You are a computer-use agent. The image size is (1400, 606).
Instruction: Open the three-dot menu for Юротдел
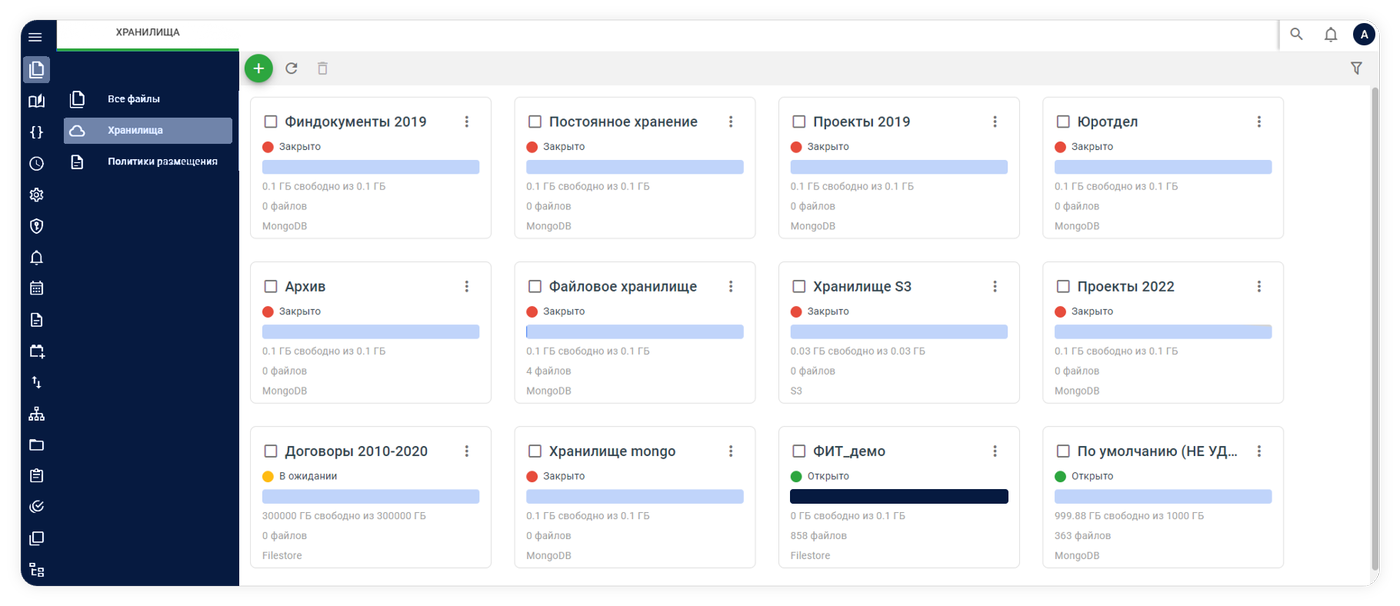tap(1258, 122)
